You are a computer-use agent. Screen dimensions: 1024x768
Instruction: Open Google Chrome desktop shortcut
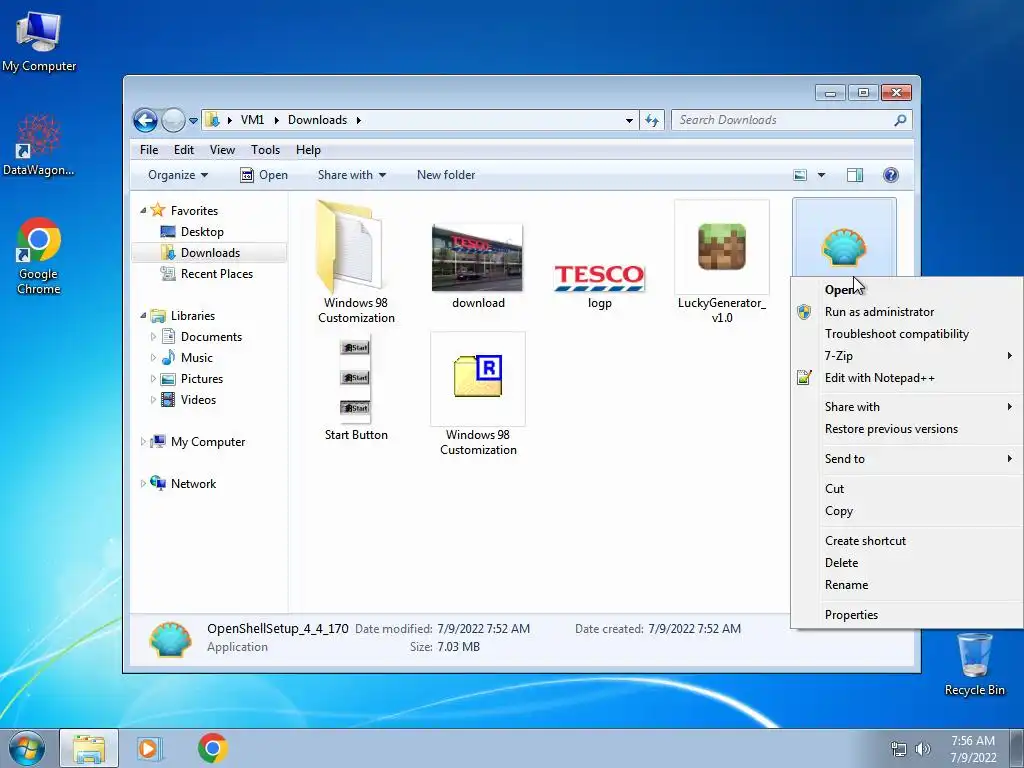[39, 256]
